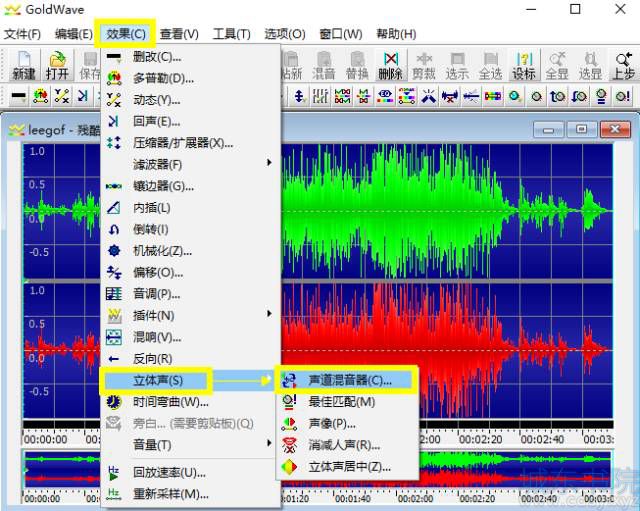Click the vertical up-down arrows toolbar icon
The width and height of the screenshot is (640, 511).
click(299, 96)
